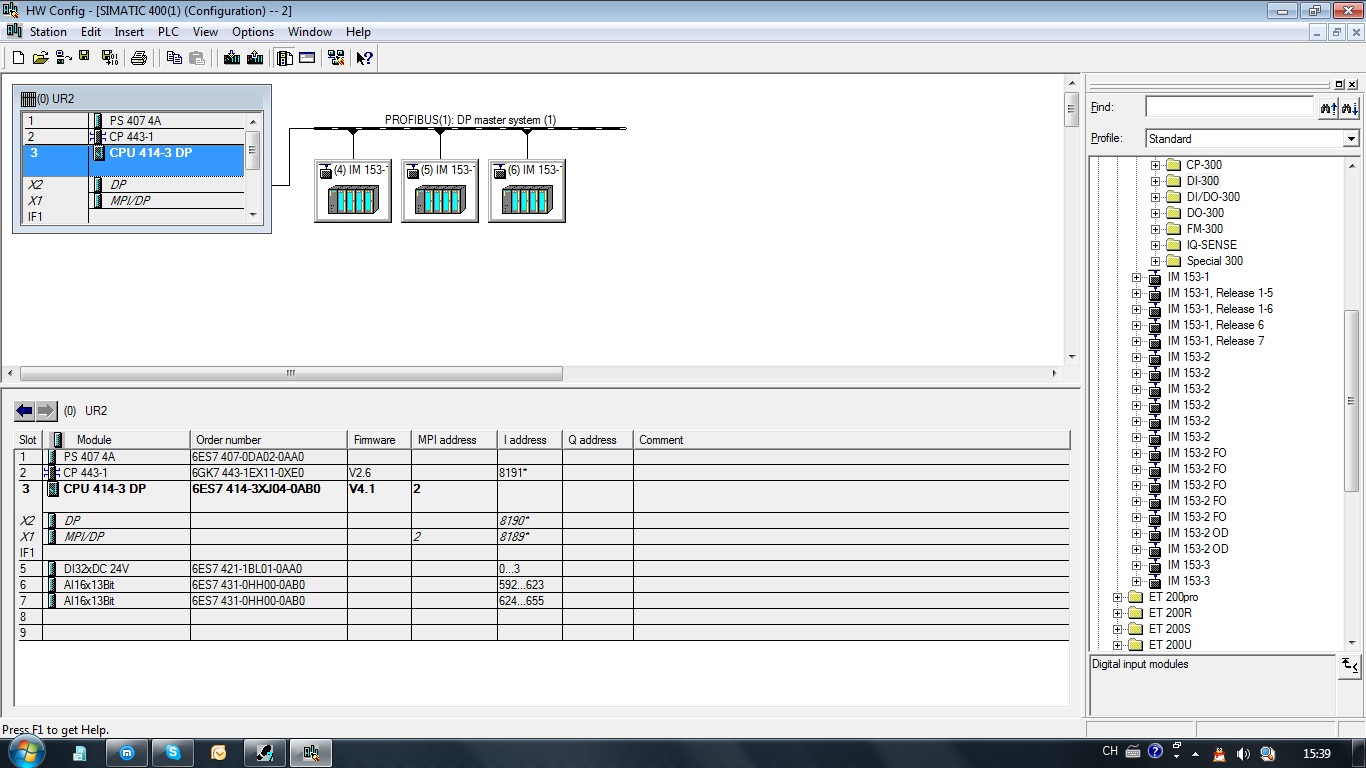This screenshot has height=768, width=1366.
Task: Open the Profile dropdown in catalog
Action: 1351,139
